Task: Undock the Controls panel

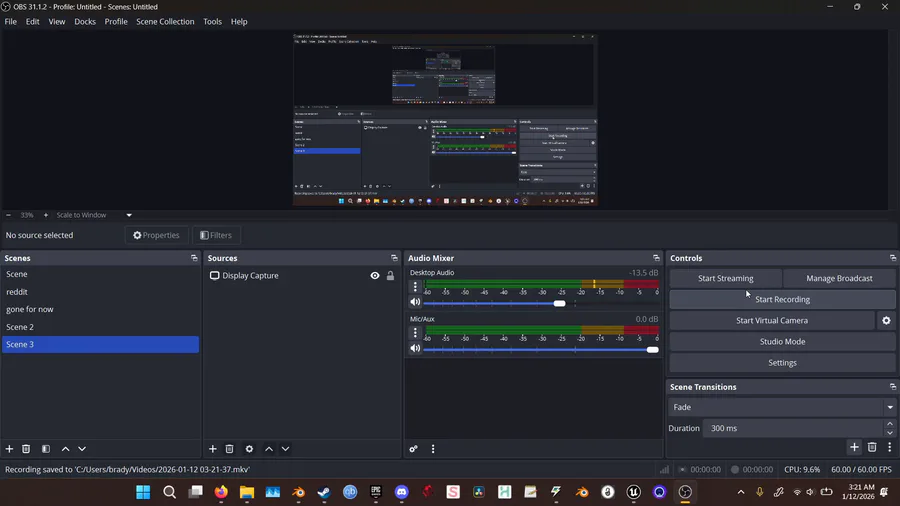Action: [x=893, y=258]
